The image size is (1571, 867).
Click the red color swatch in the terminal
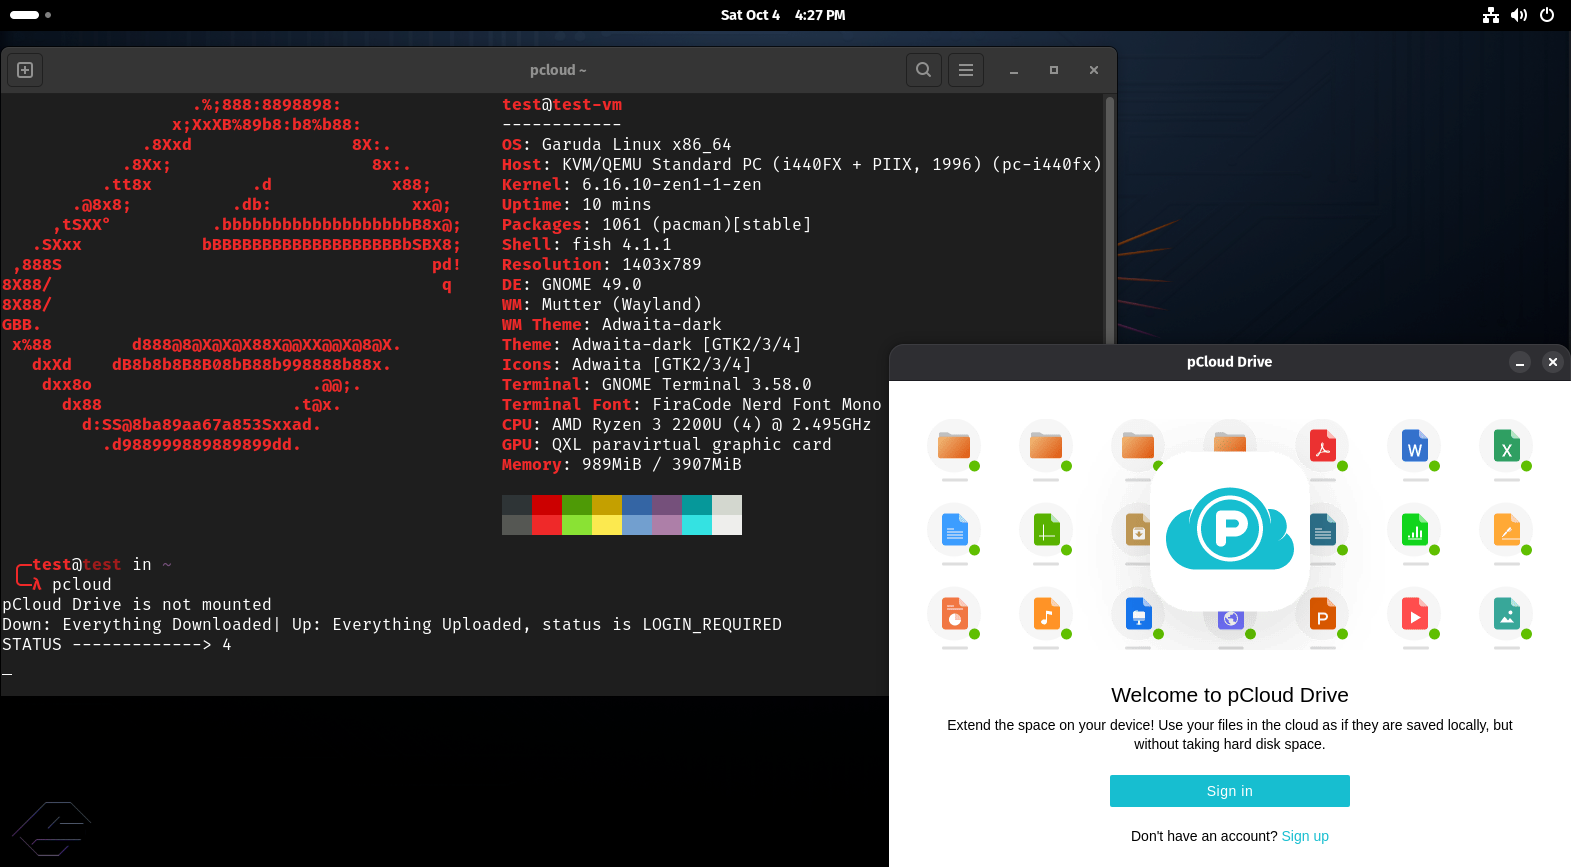pyautogui.click(x=546, y=505)
